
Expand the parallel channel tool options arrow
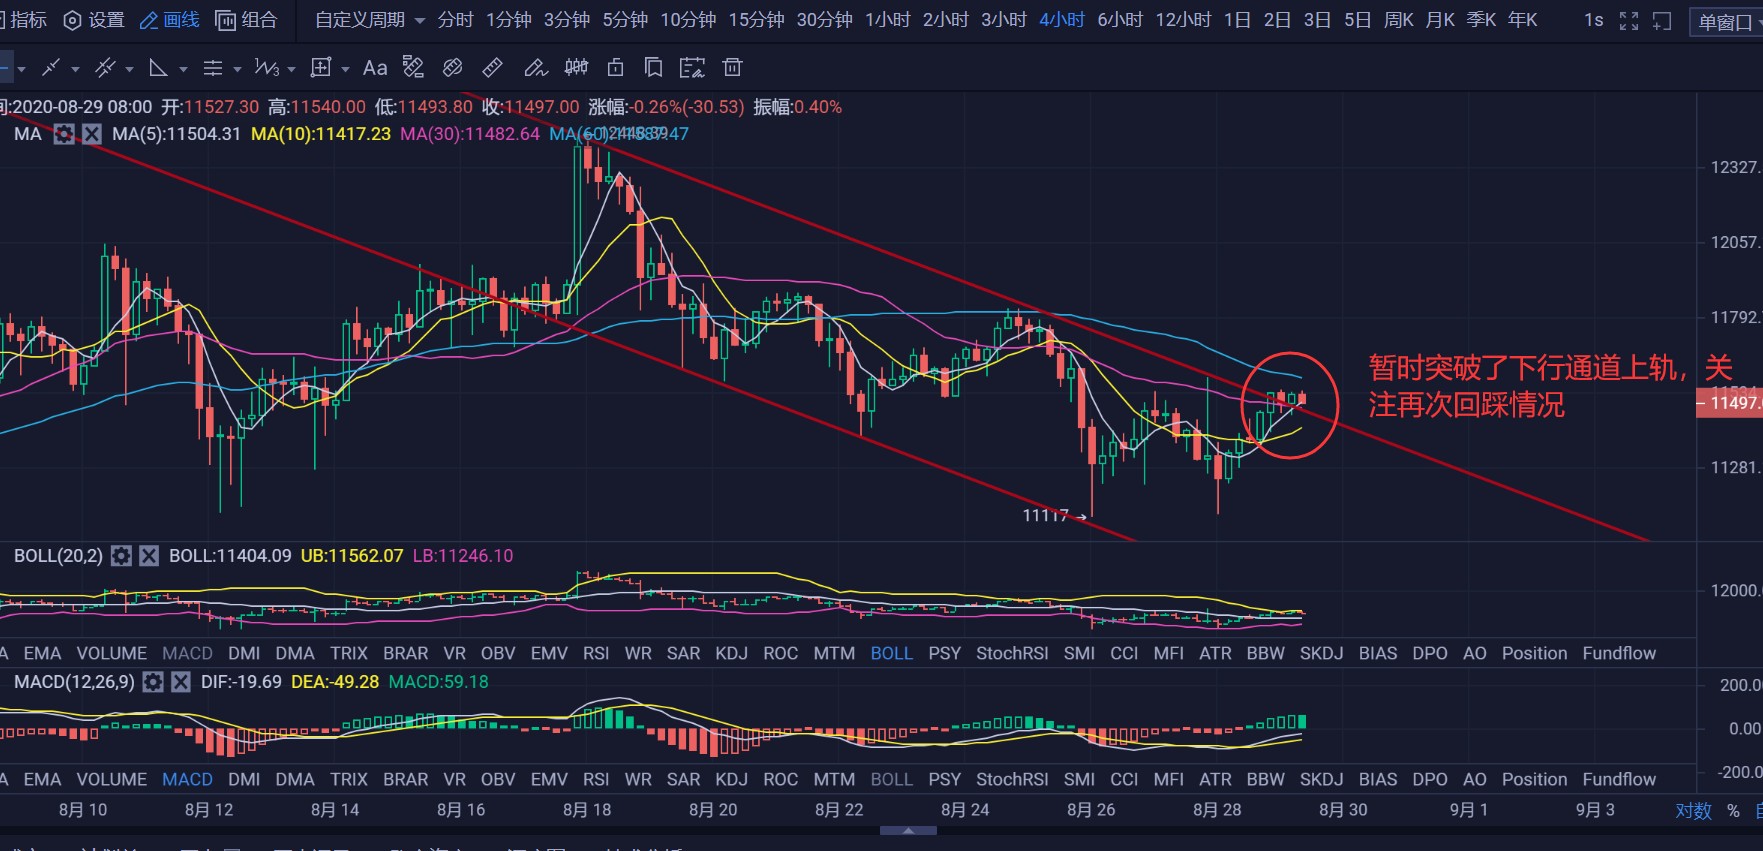(x=129, y=69)
